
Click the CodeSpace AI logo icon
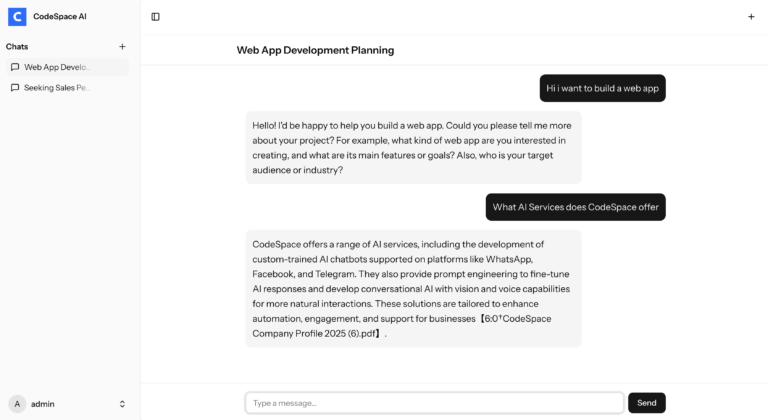[x=17, y=17]
